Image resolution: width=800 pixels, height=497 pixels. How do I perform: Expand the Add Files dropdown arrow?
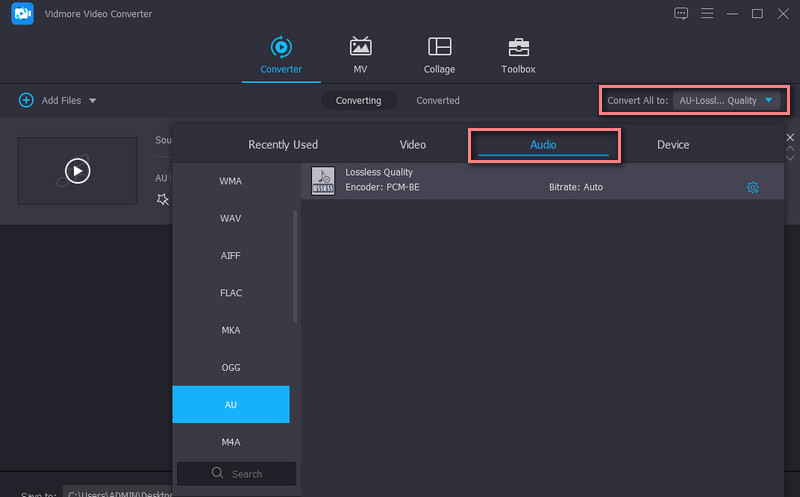click(93, 101)
